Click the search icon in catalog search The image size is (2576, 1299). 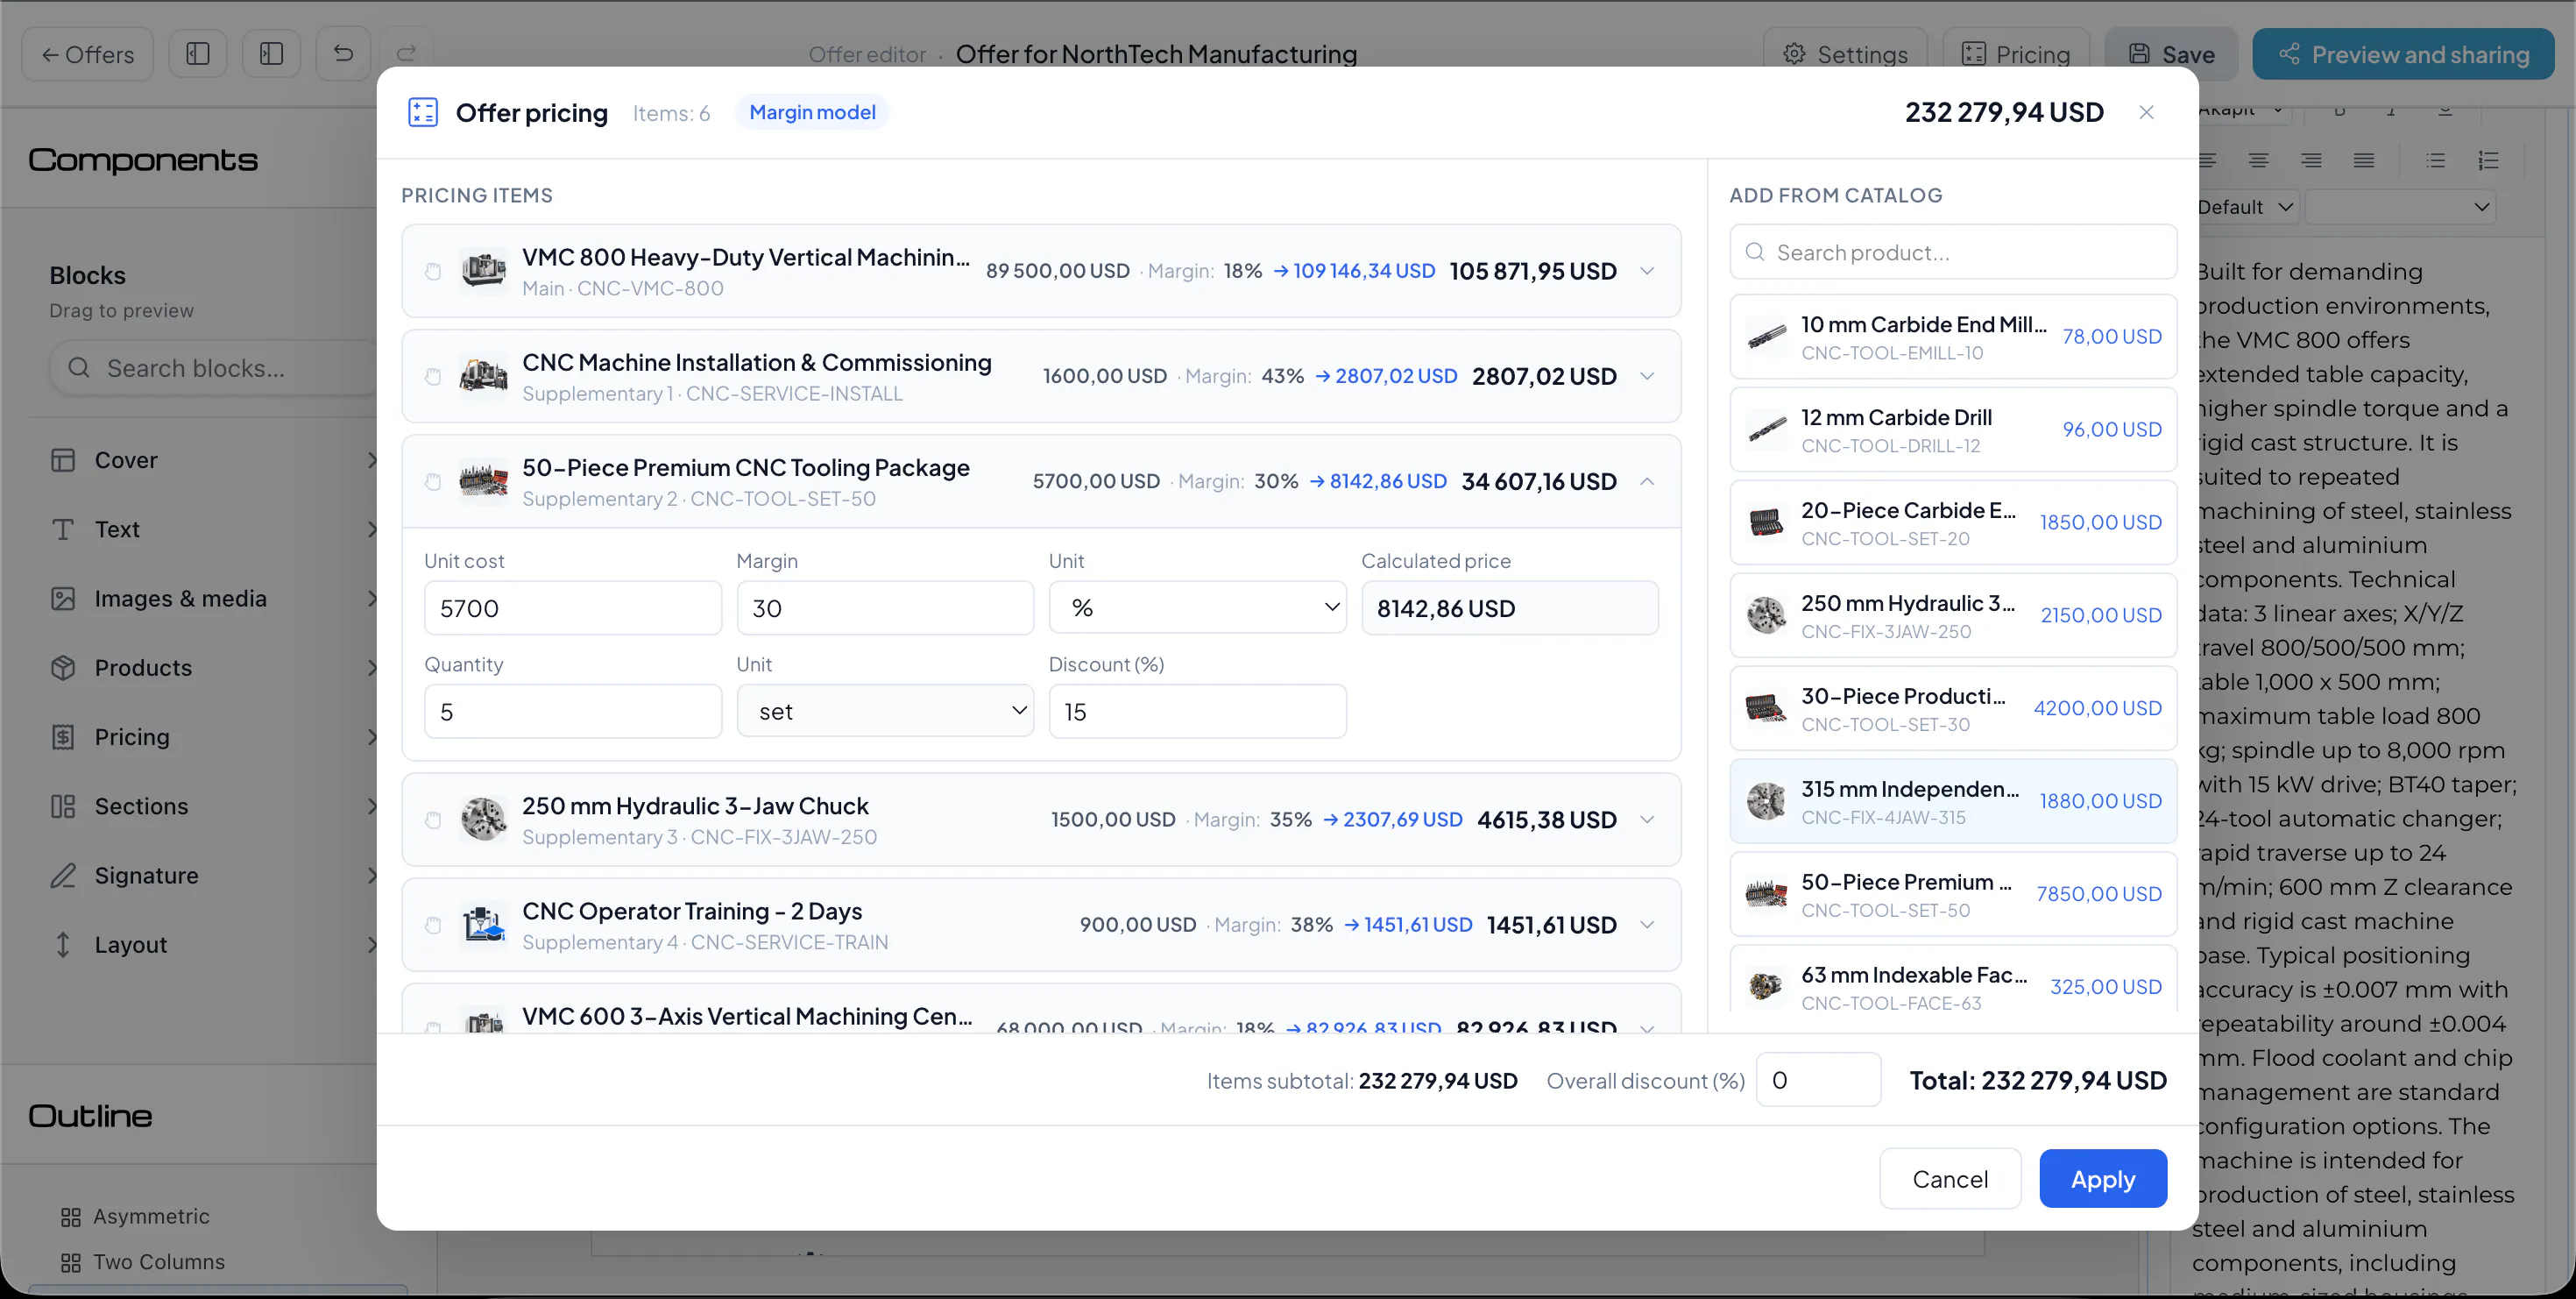pyautogui.click(x=1754, y=252)
